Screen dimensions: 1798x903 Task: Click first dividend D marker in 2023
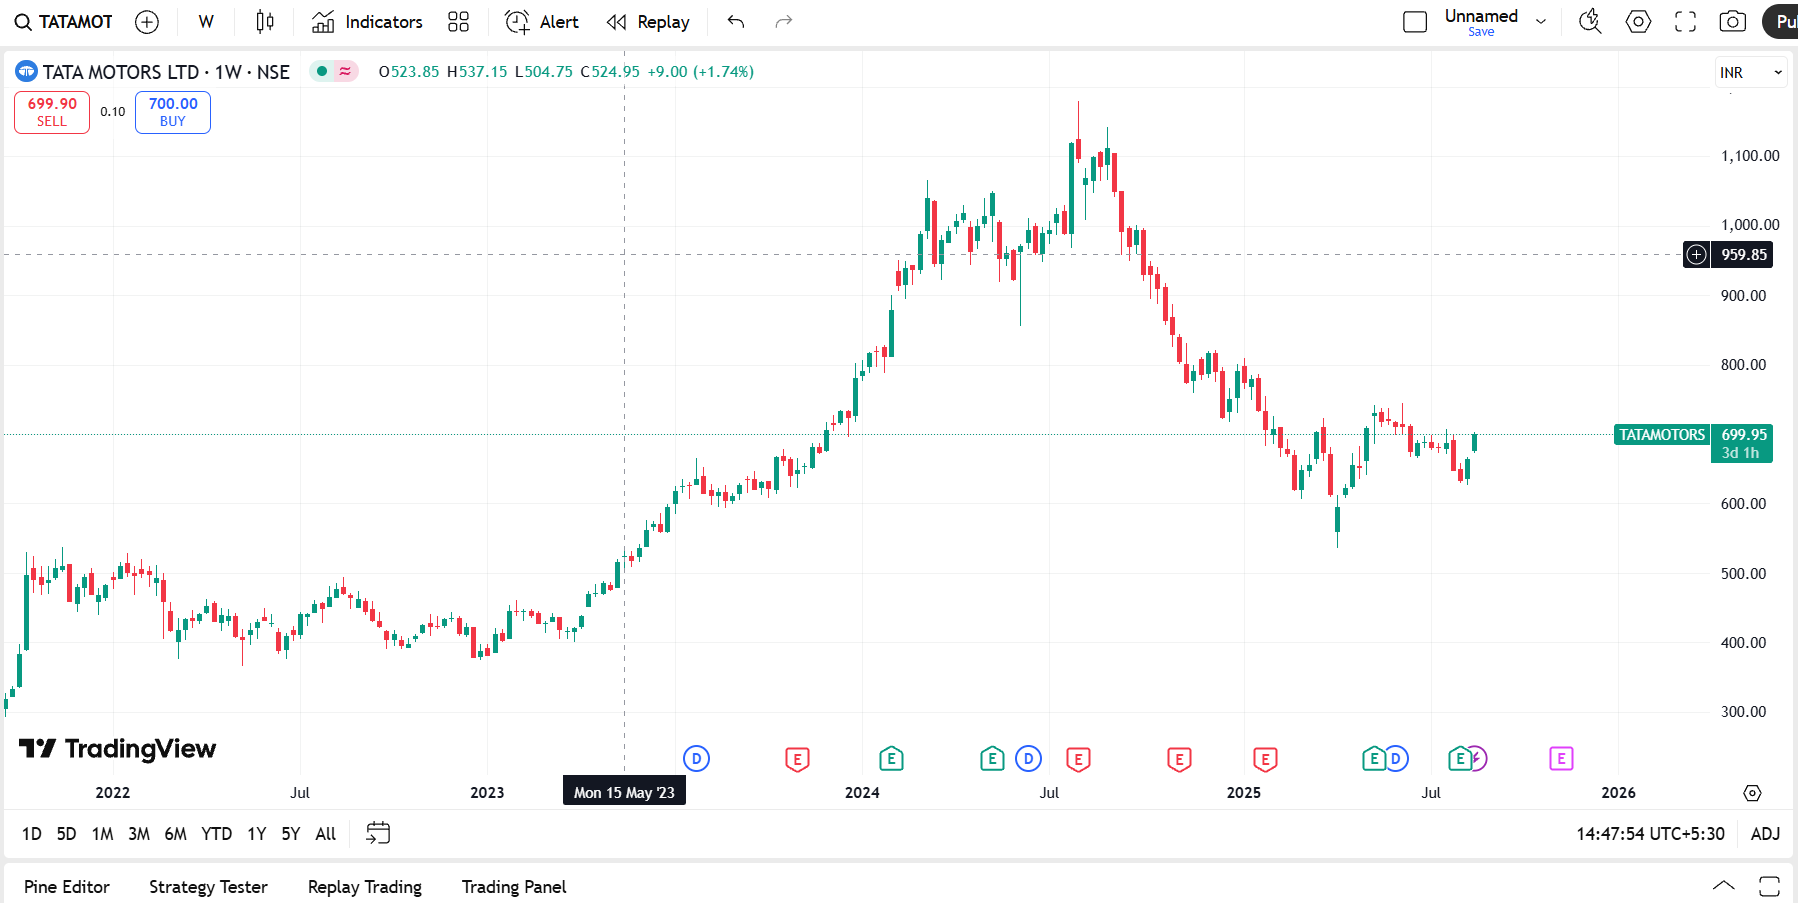[x=697, y=759]
